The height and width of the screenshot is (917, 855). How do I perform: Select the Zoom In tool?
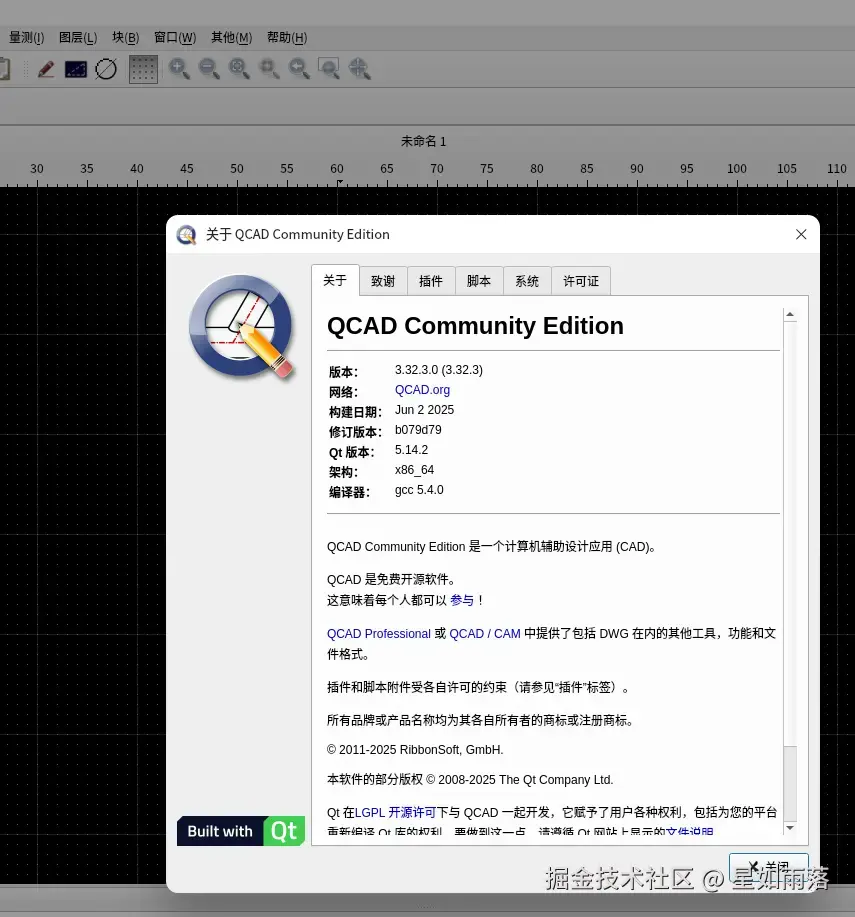[x=179, y=68]
